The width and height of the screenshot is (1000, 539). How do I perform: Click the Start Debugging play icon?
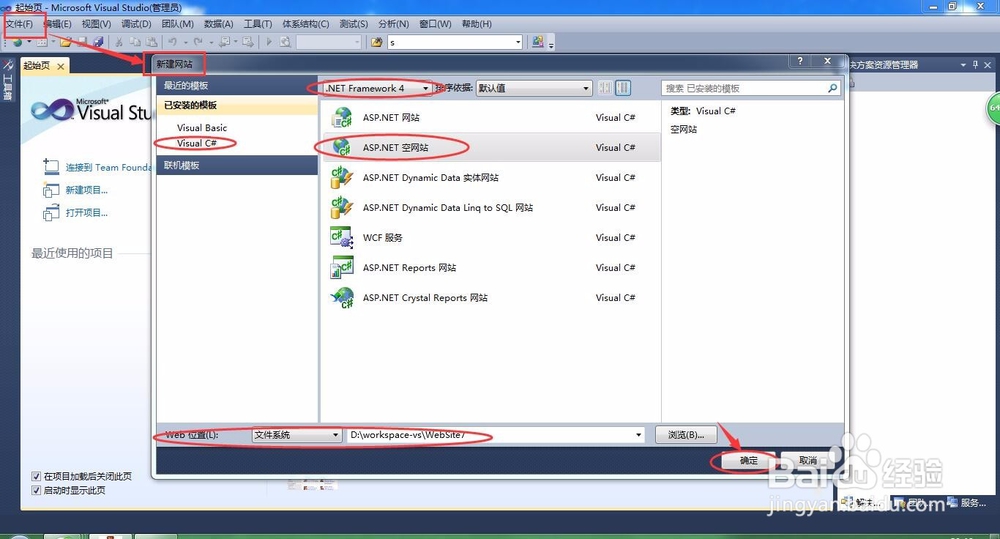tap(269, 42)
